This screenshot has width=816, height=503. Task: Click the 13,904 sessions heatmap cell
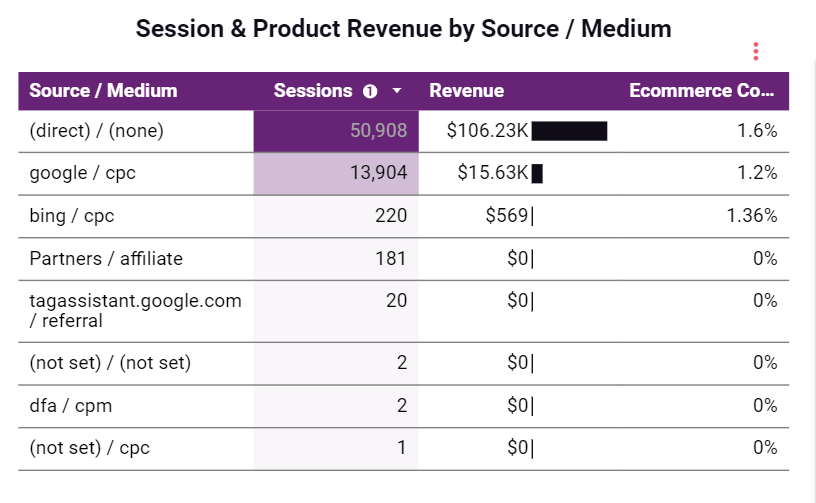click(x=335, y=173)
